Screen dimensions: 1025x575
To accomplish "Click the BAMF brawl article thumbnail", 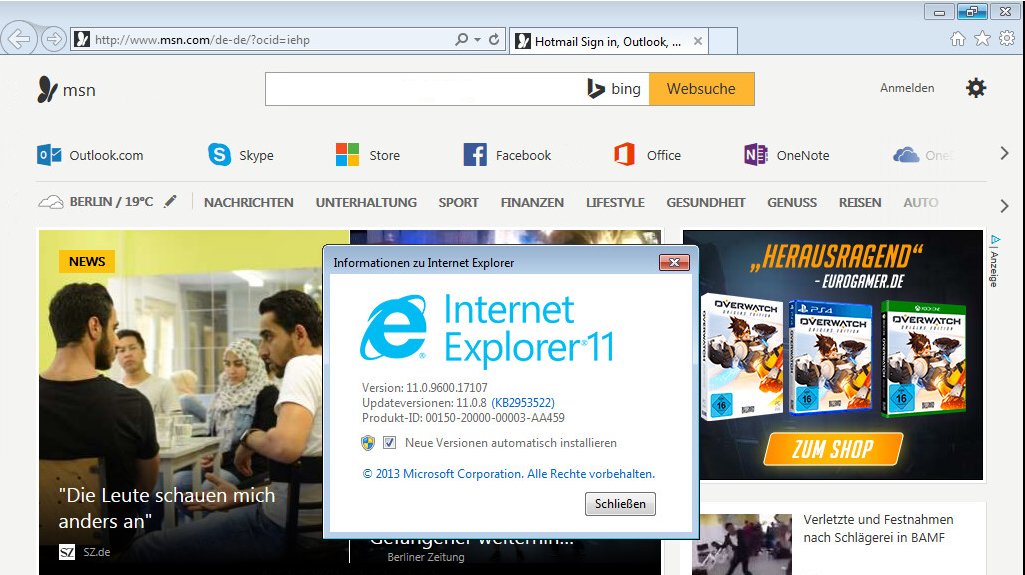I will [741, 544].
